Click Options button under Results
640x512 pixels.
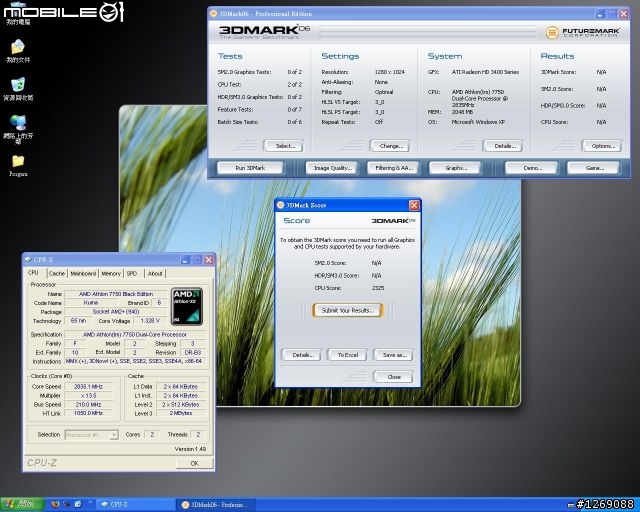[602, 146]
